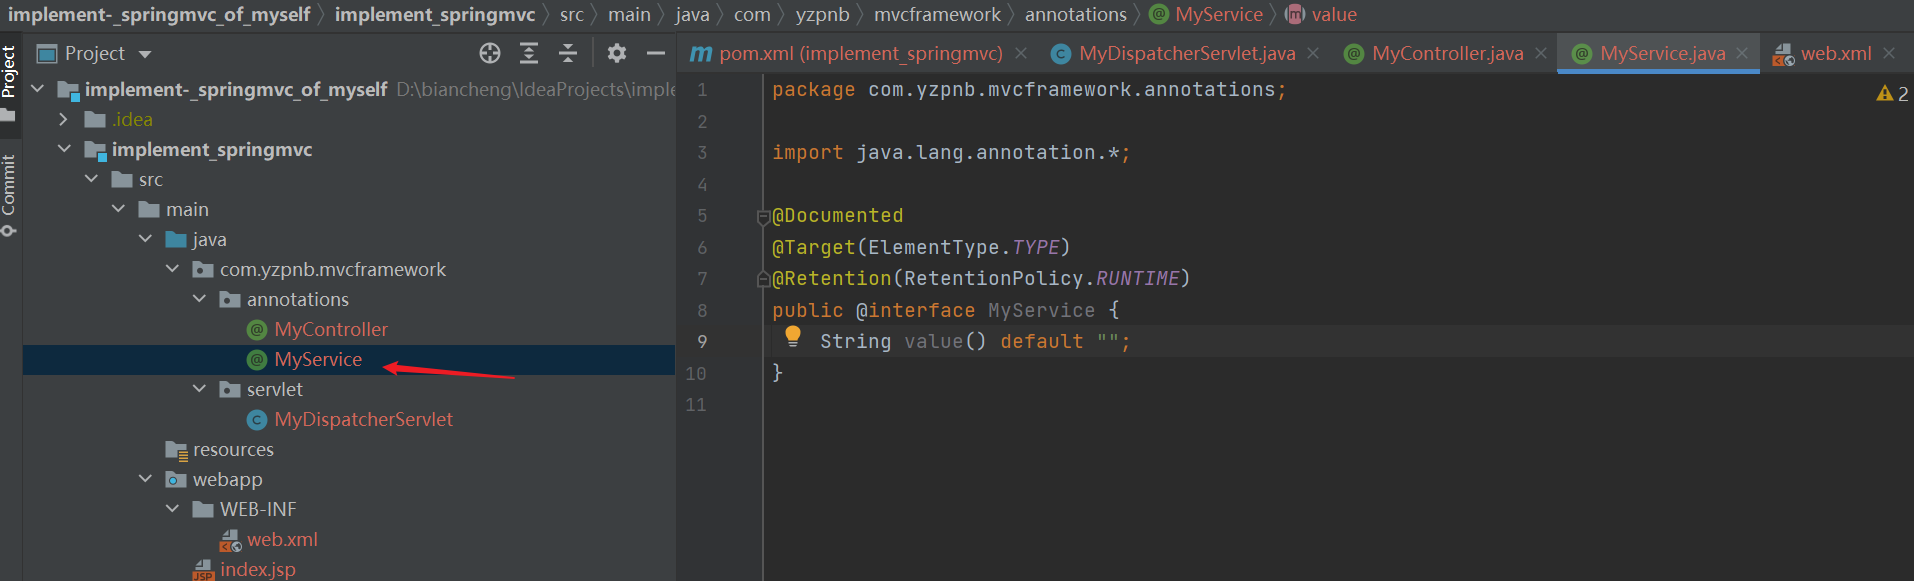Viewport: 1914px width, 581px height.
Task: Click the mvcframework breadcrumb
Action: (x=937, y=15)
